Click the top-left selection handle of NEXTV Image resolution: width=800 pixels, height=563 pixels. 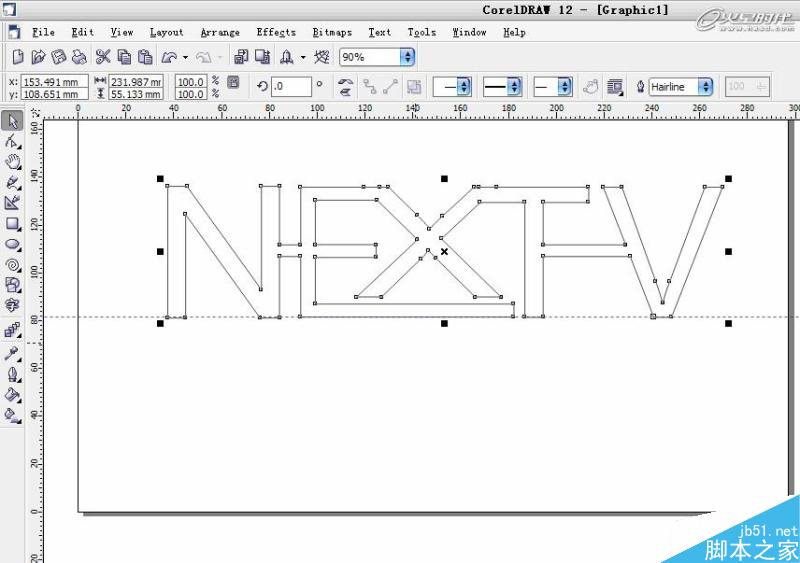tap(160, 179)
